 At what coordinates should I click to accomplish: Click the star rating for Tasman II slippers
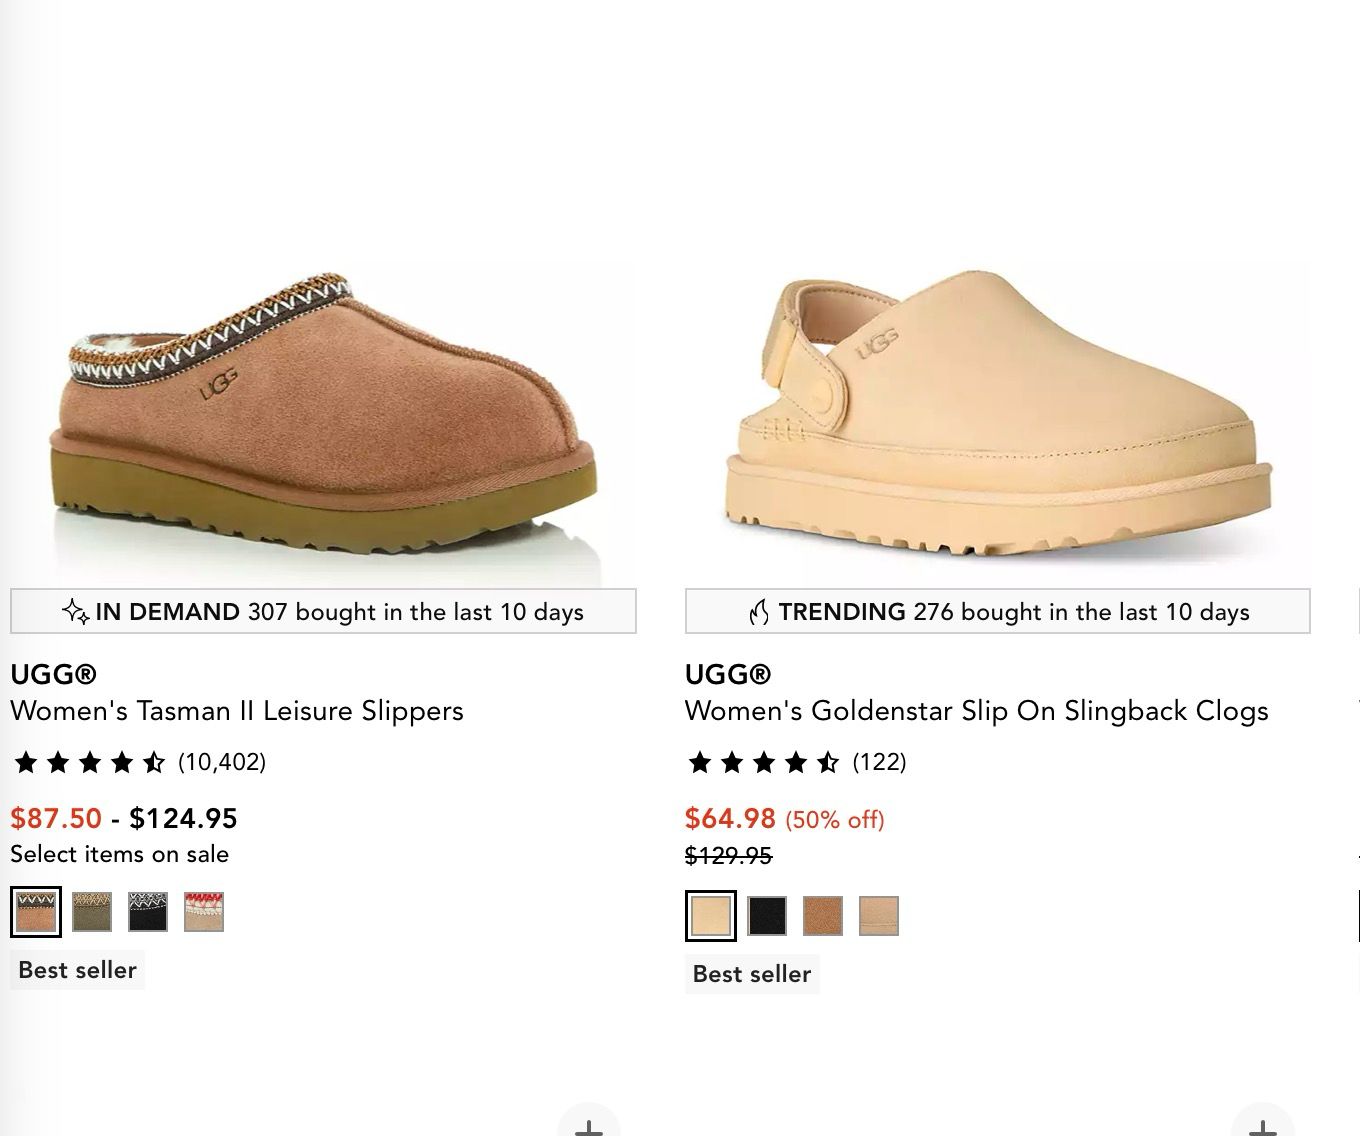[x=90, y=763]
